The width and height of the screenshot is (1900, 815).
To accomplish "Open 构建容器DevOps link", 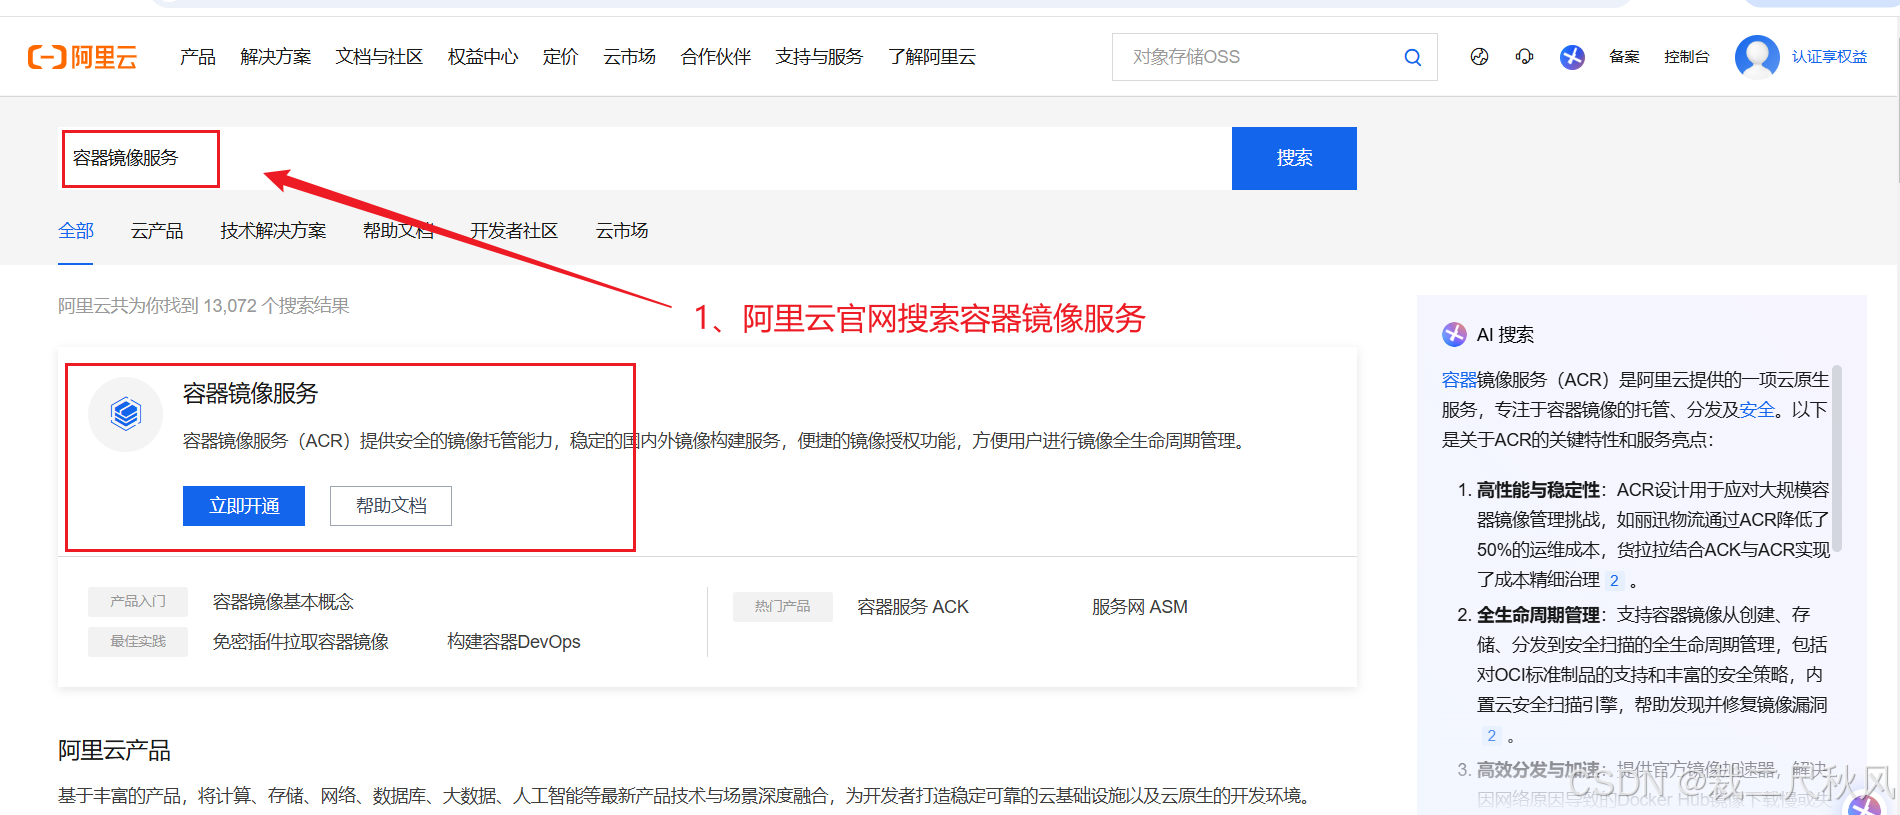I will pos(514,642).
